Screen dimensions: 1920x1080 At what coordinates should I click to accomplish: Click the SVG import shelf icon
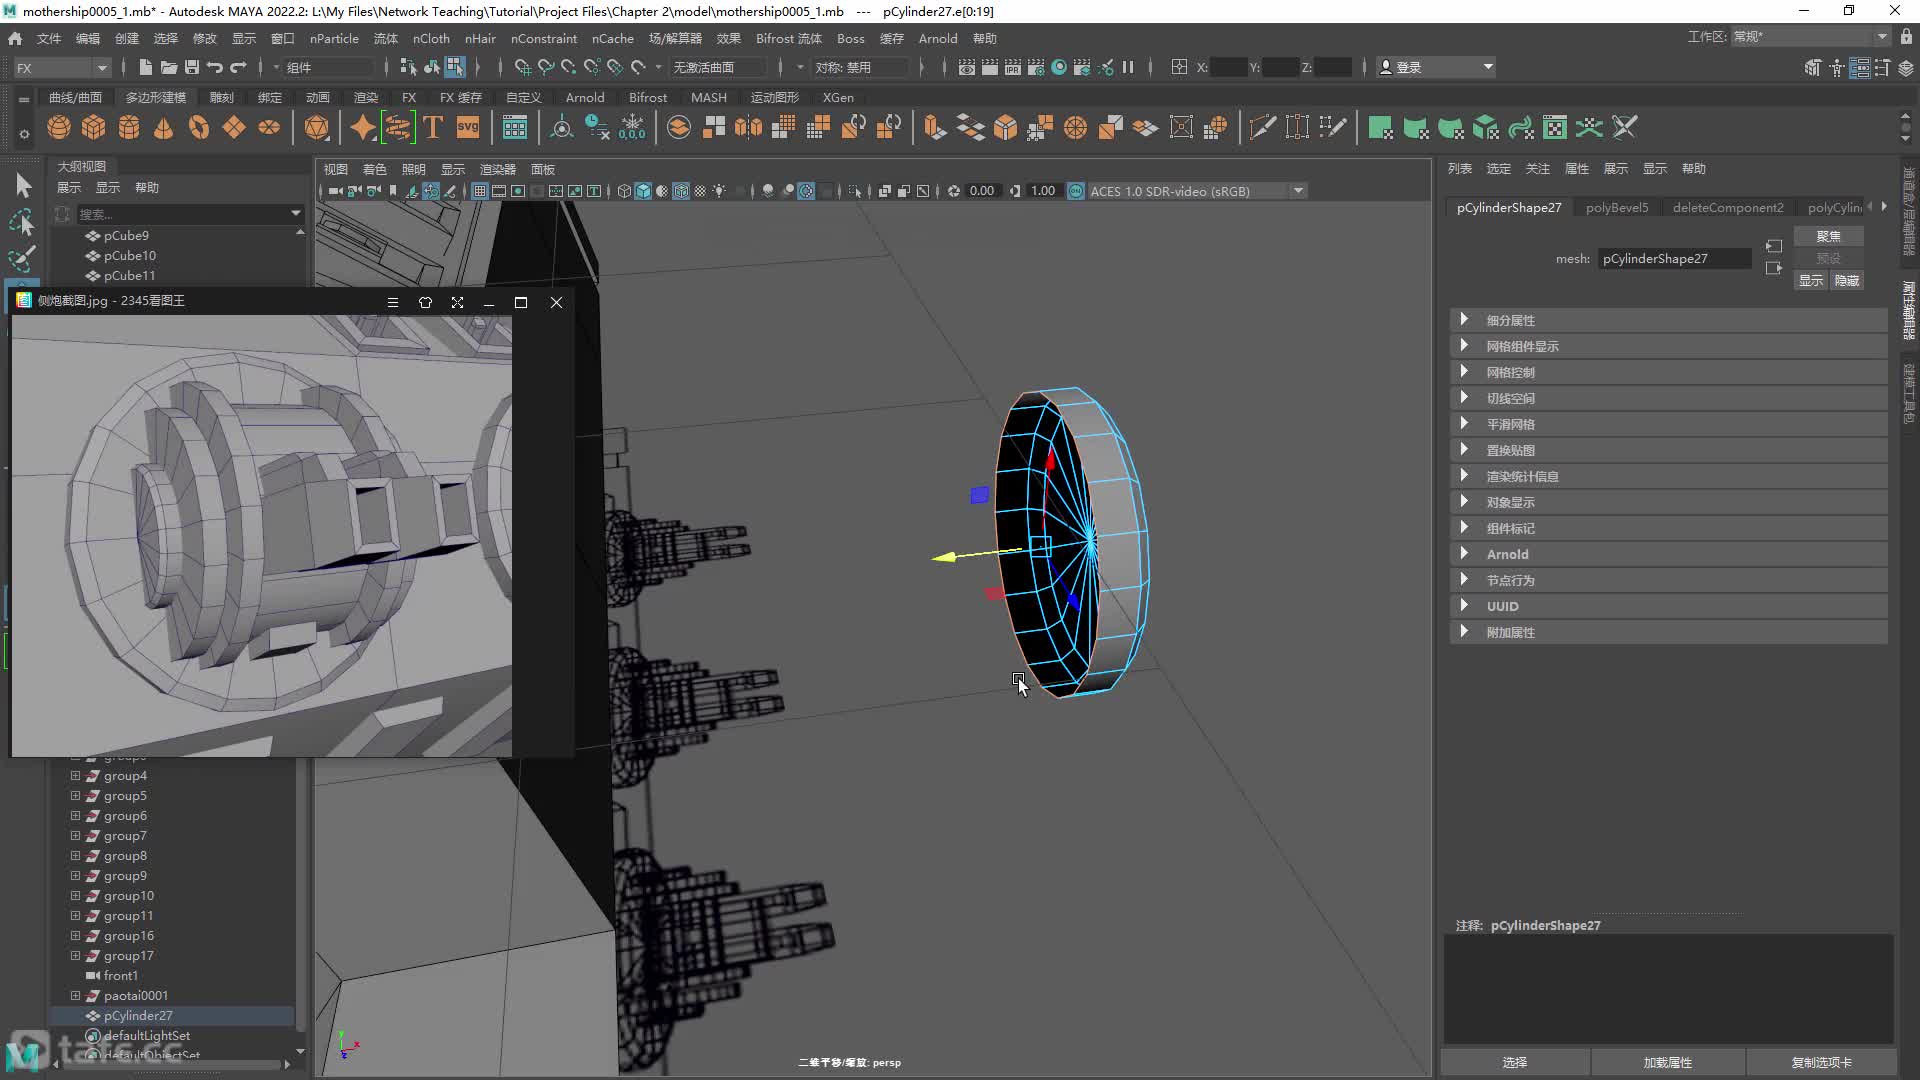tap(468, 128)
